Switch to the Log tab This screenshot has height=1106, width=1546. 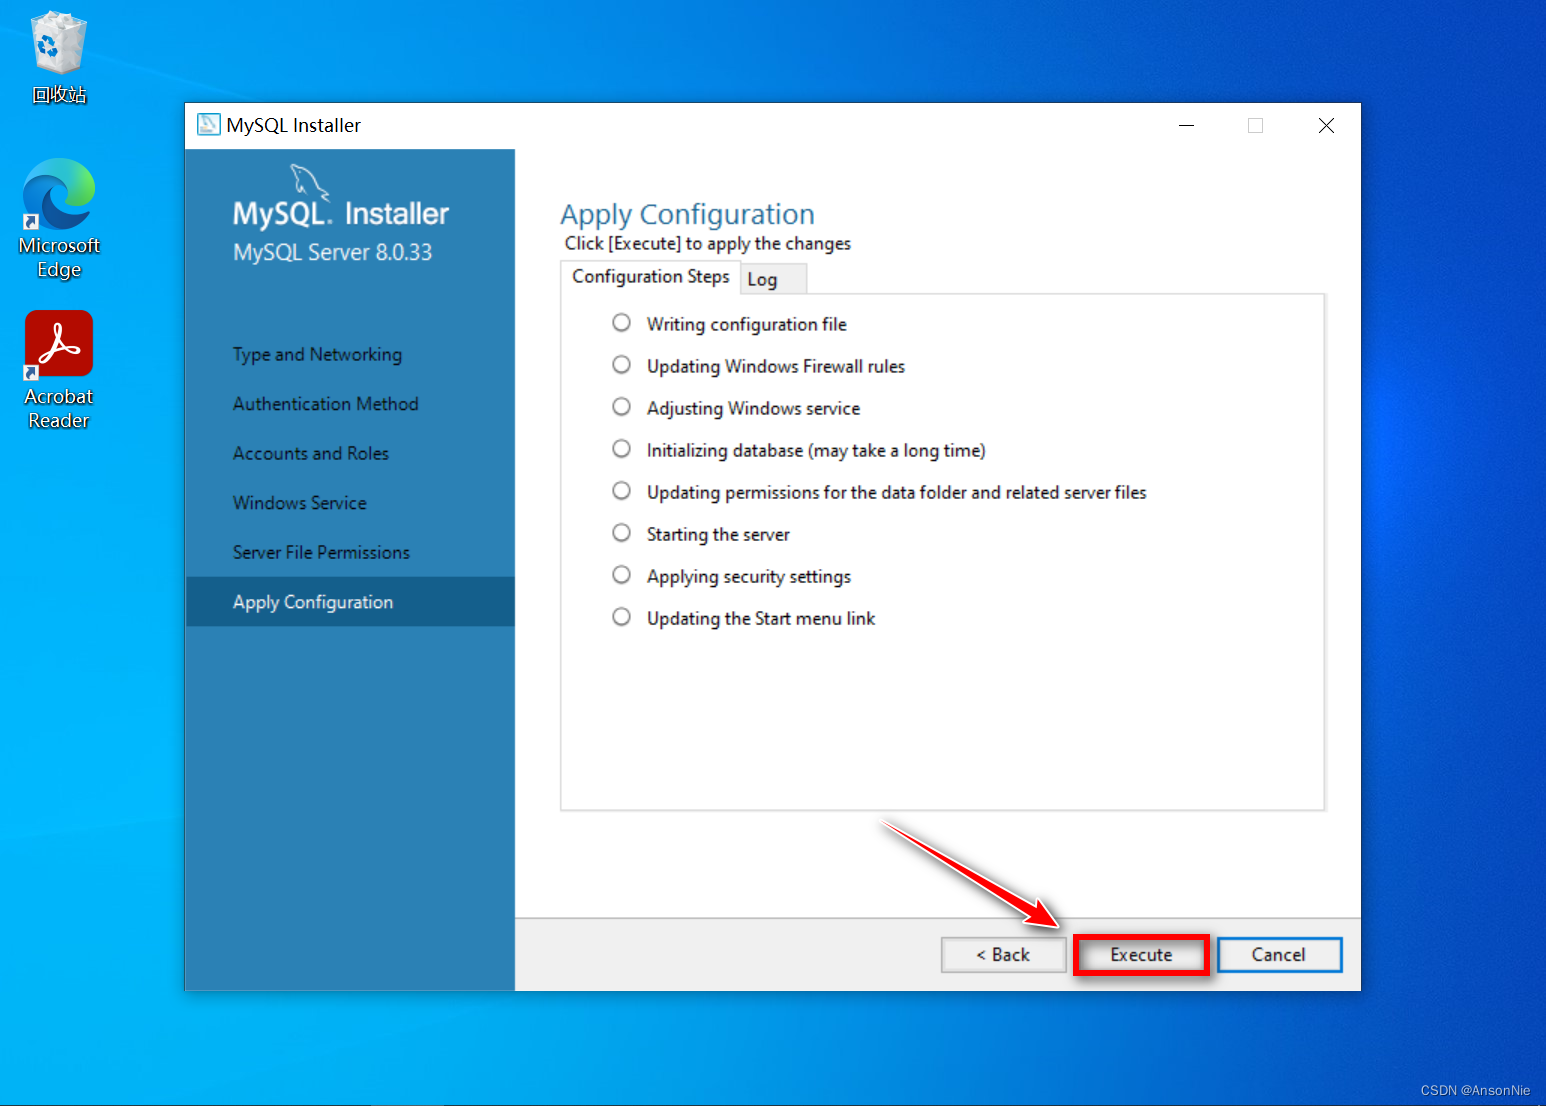click(772, 279)
